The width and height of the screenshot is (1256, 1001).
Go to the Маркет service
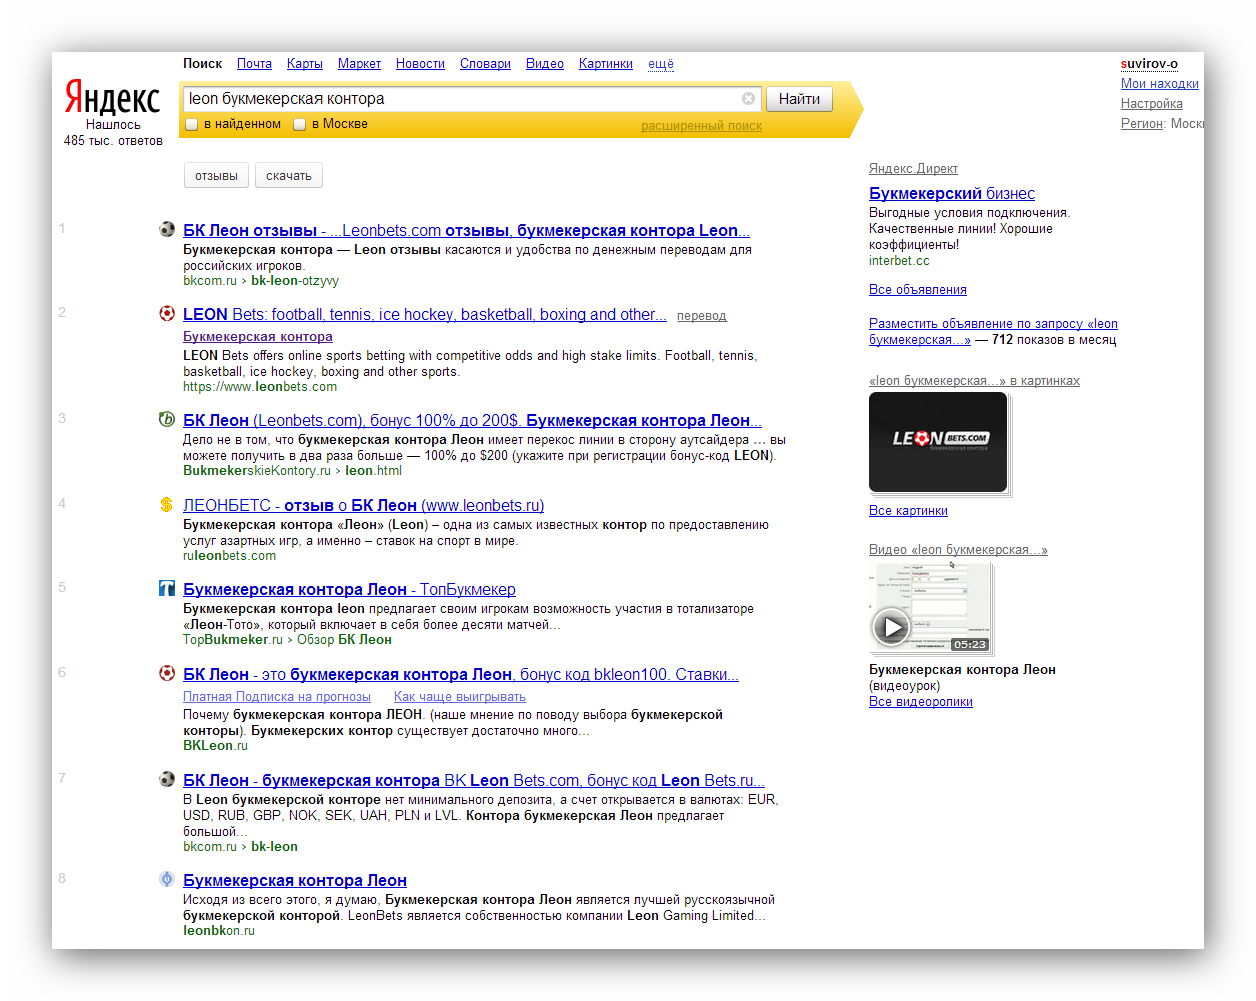[359, 64]
